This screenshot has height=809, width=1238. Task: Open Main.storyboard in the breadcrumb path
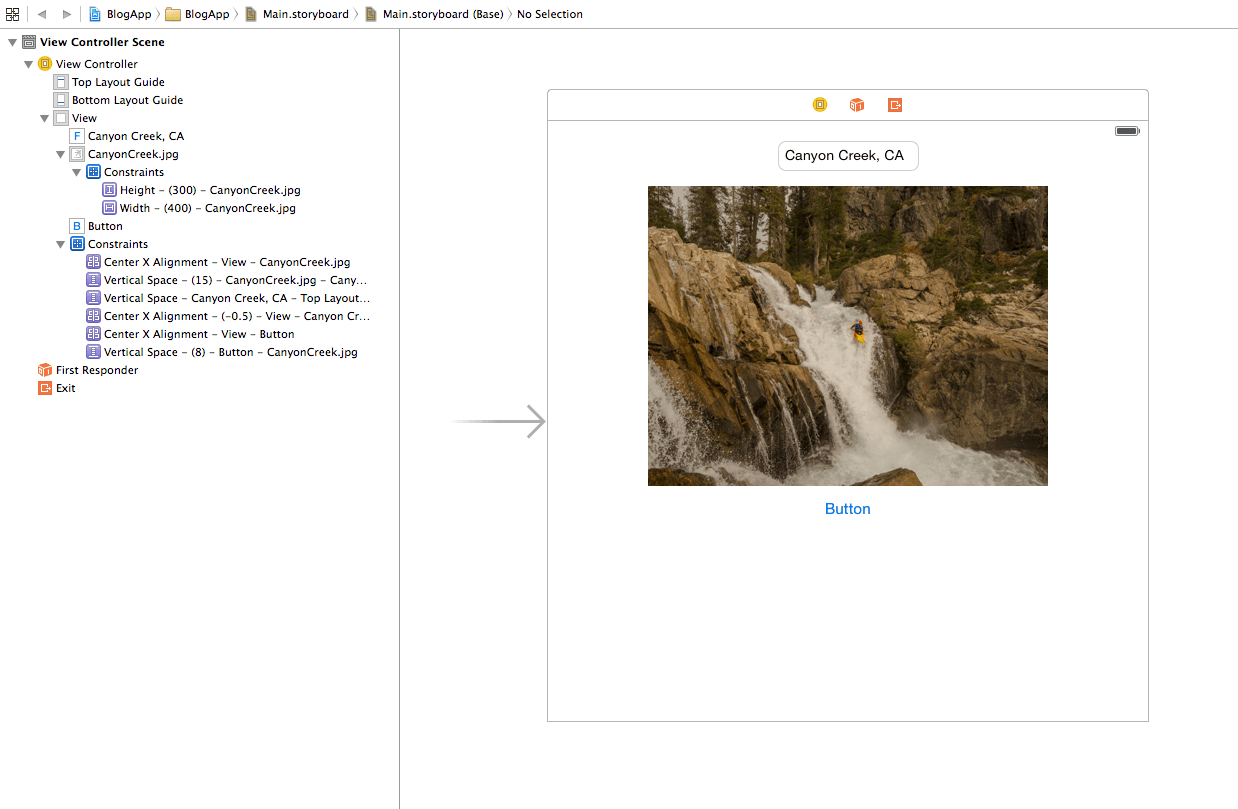[x=305, y=14]
